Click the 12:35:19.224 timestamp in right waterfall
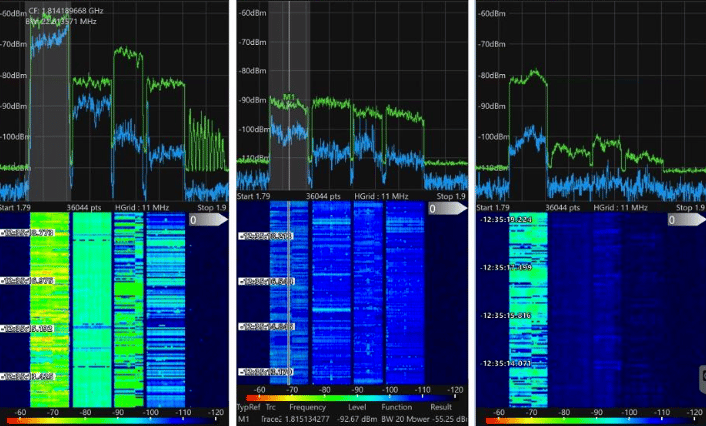Screen dimensions: 706x426 [x=506, y=220]
